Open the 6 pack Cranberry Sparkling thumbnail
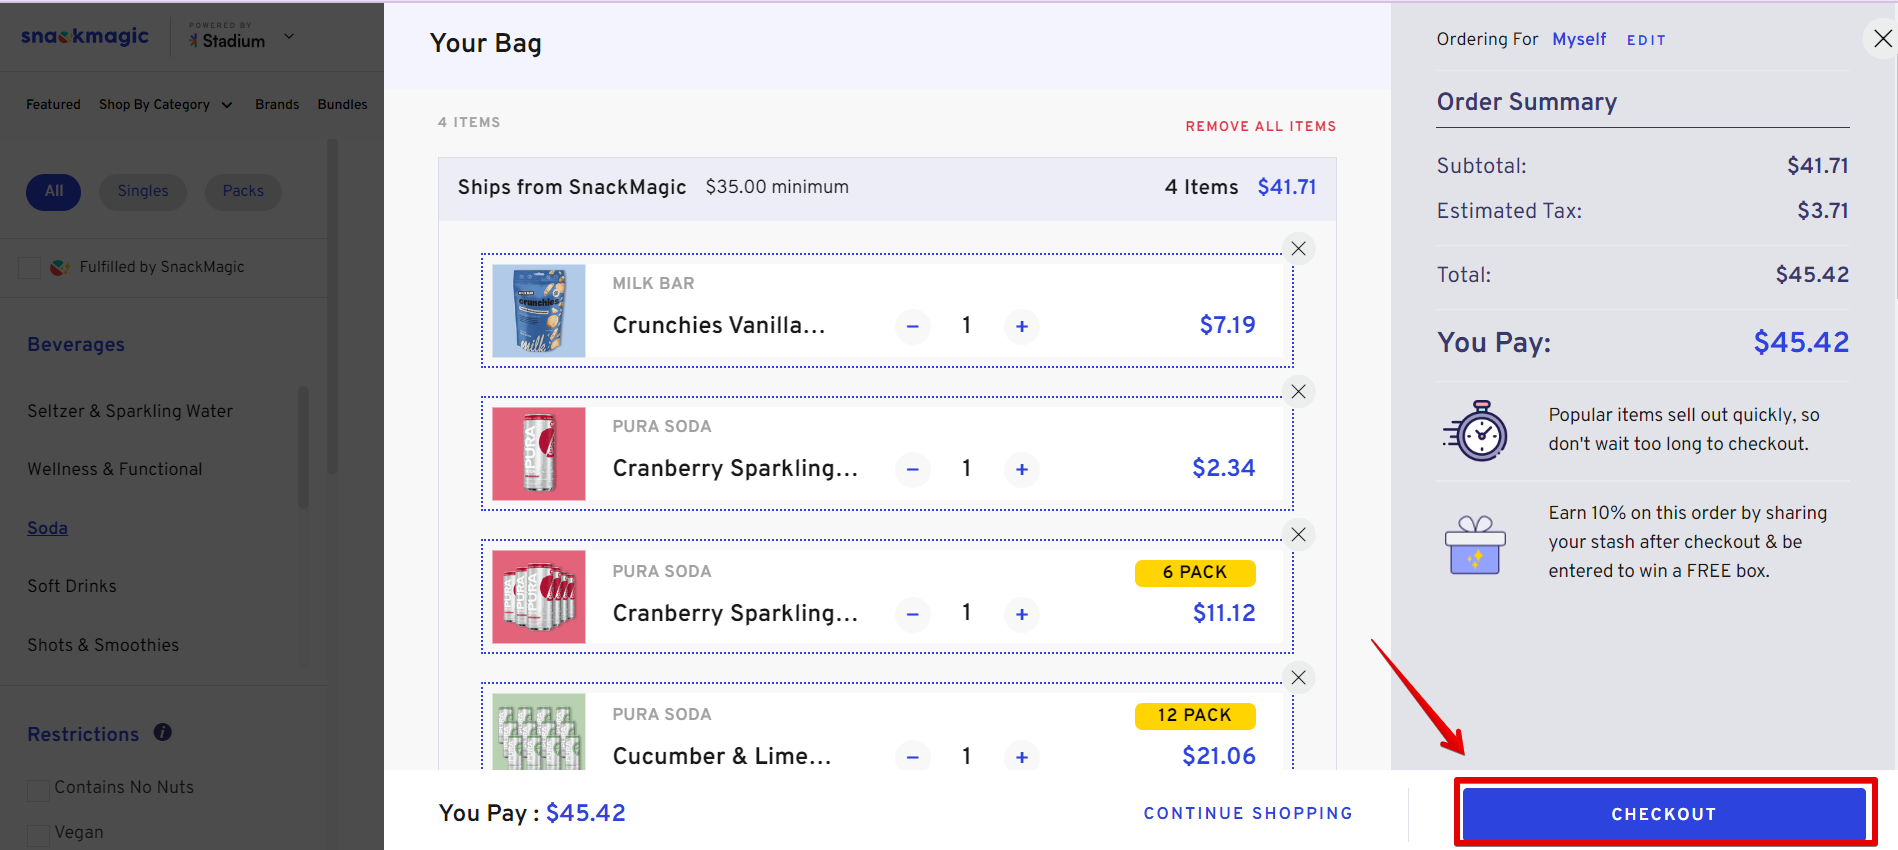The width and height of the screenshot is (1898, 850). click(x=539, y=597)
